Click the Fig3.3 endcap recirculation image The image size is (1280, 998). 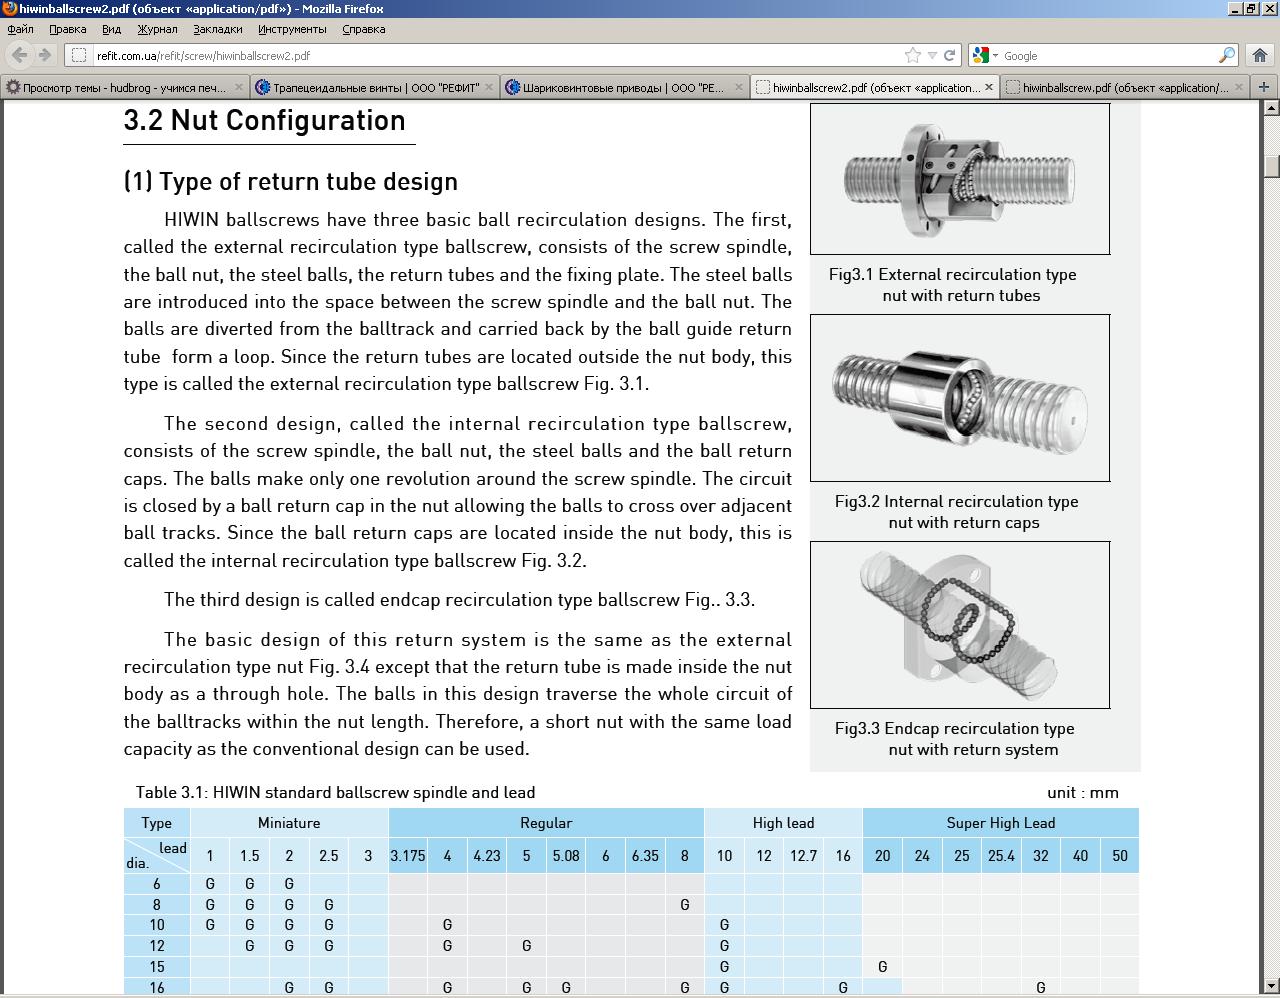pos(959,625)
